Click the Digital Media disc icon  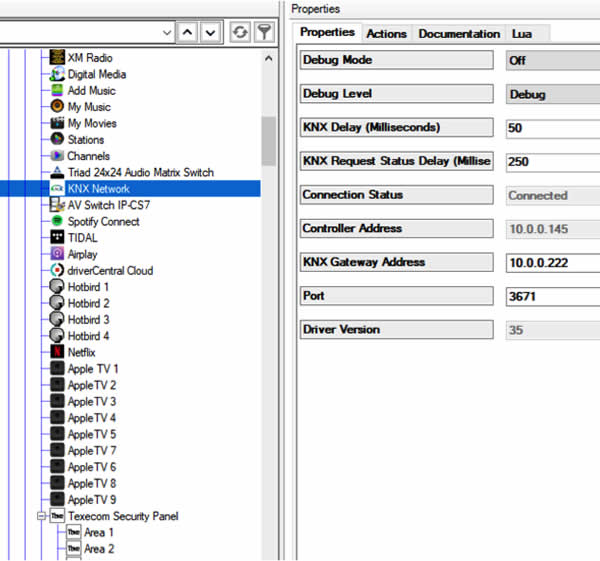(57, 73)
